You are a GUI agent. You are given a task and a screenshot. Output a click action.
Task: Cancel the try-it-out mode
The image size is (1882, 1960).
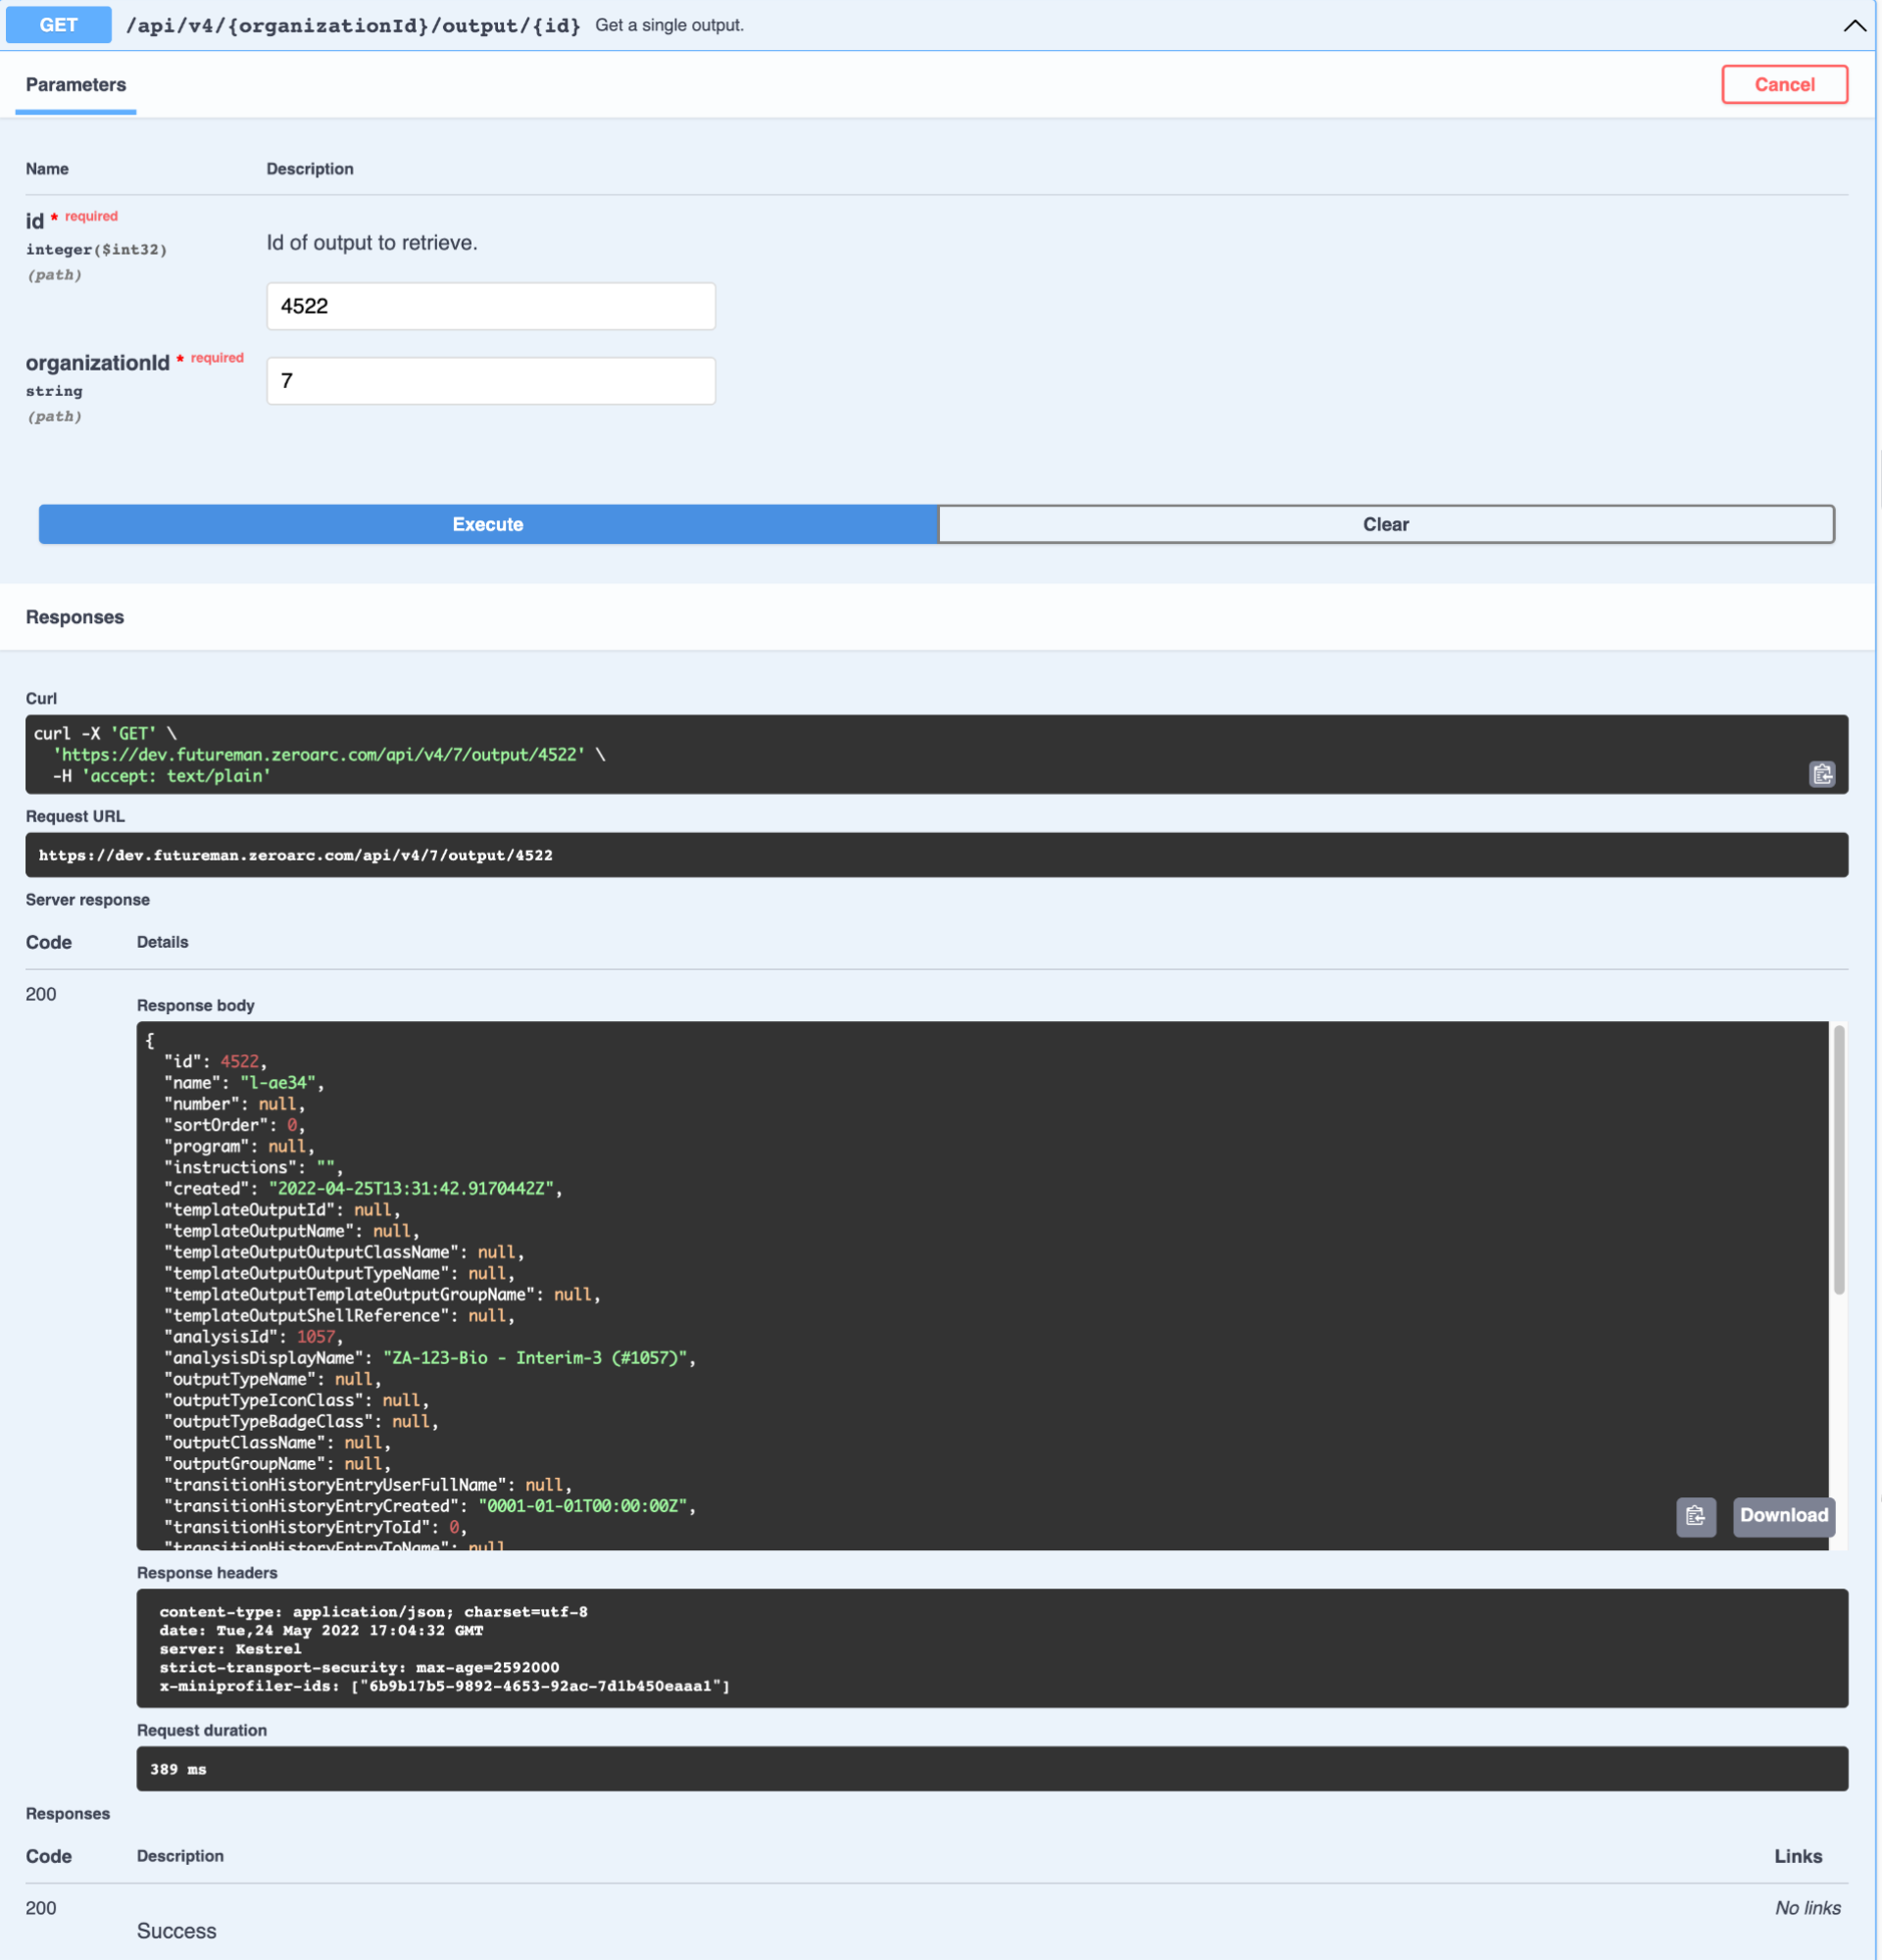tap(1784, 85)
